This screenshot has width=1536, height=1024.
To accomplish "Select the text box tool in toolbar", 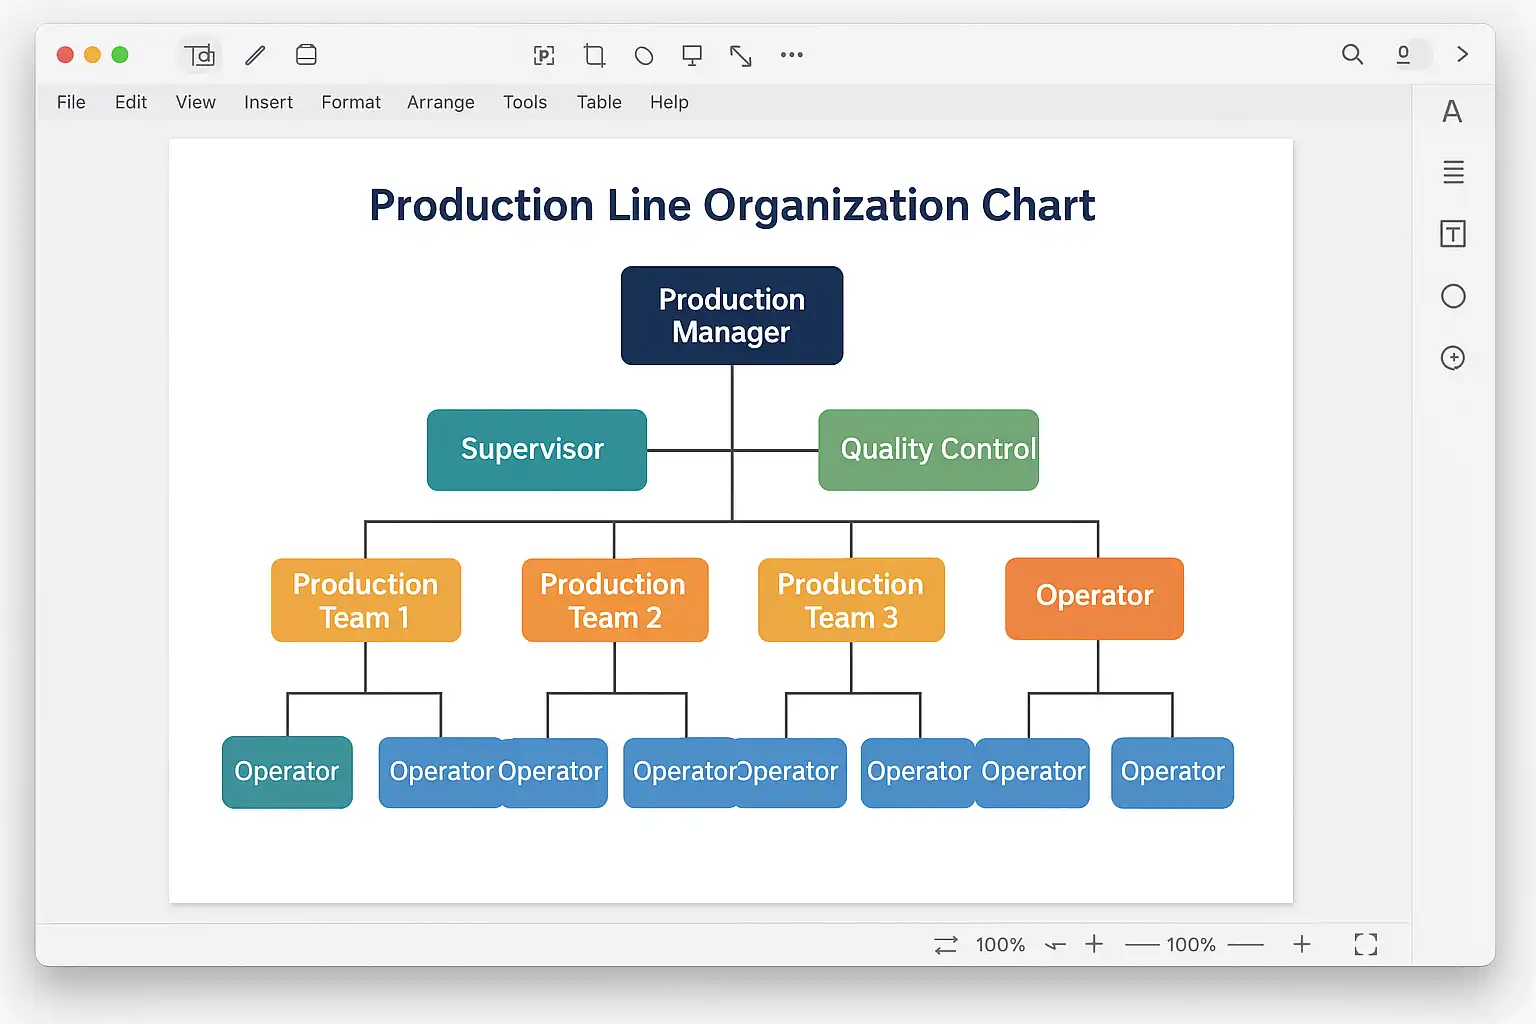I will click(x=199, y=55).
